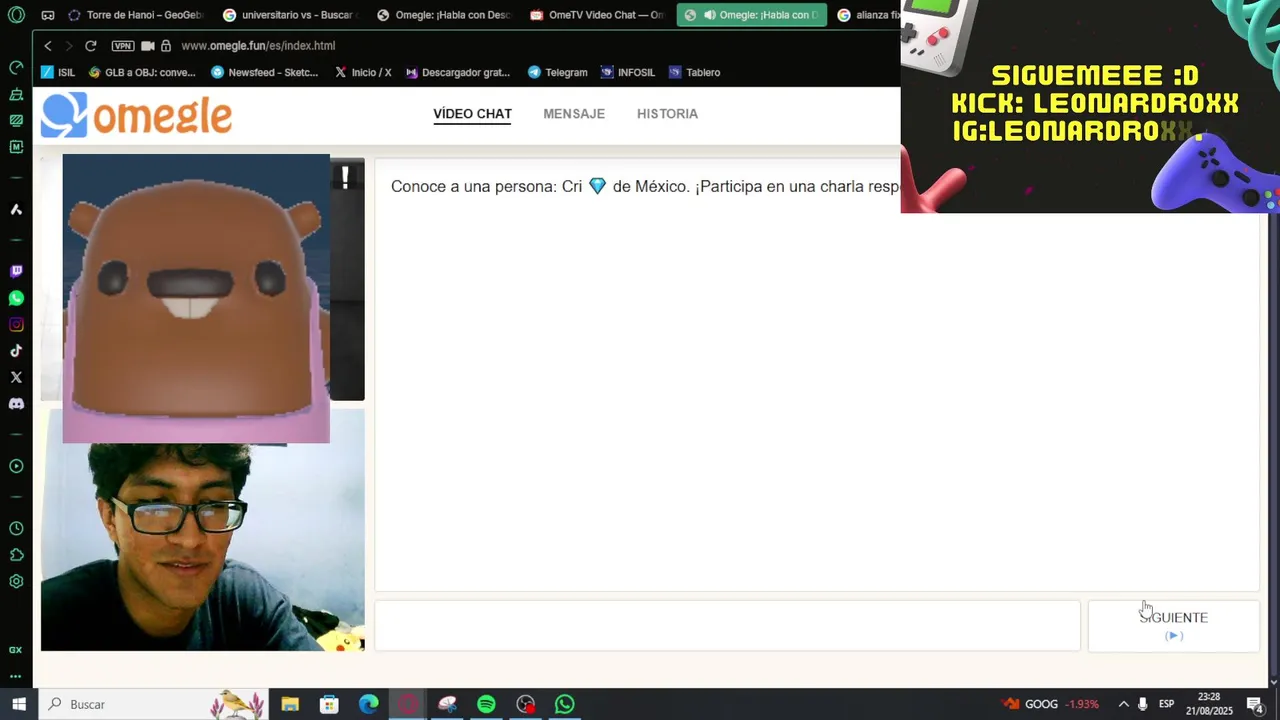Click the Windows taskbar Buscar search box
The image size is (1280, 720).
click(x=155, y=704)
